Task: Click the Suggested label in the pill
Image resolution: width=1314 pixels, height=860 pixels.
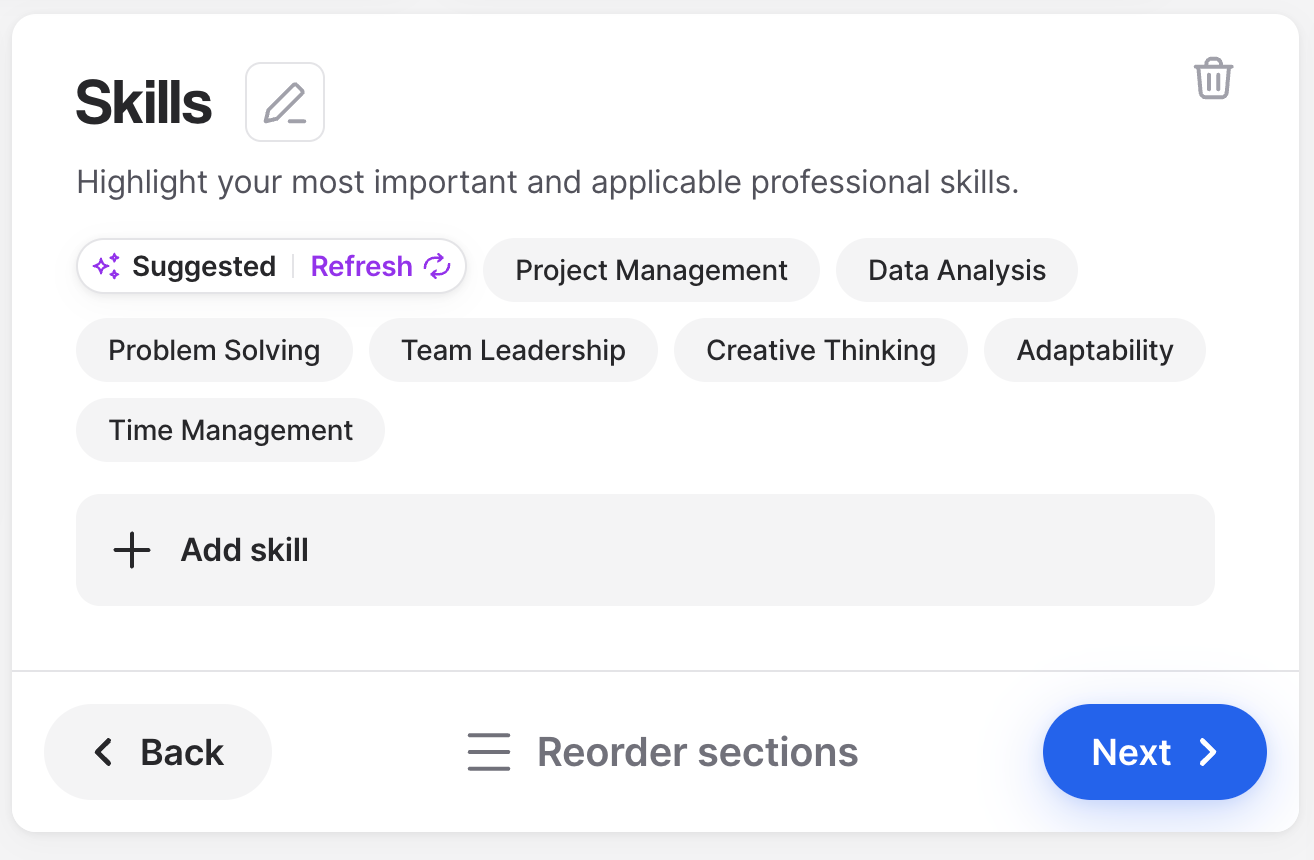Action: [204, 266]
